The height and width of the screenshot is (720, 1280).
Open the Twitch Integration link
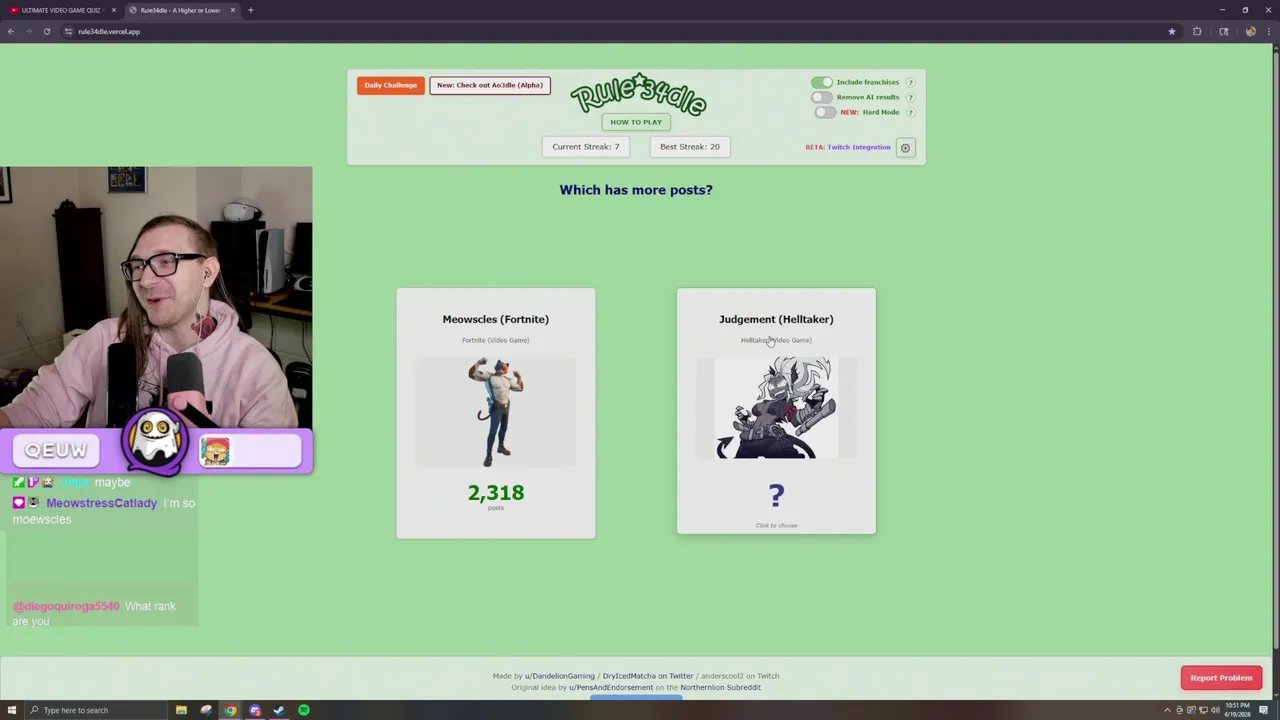pos(859,147)
